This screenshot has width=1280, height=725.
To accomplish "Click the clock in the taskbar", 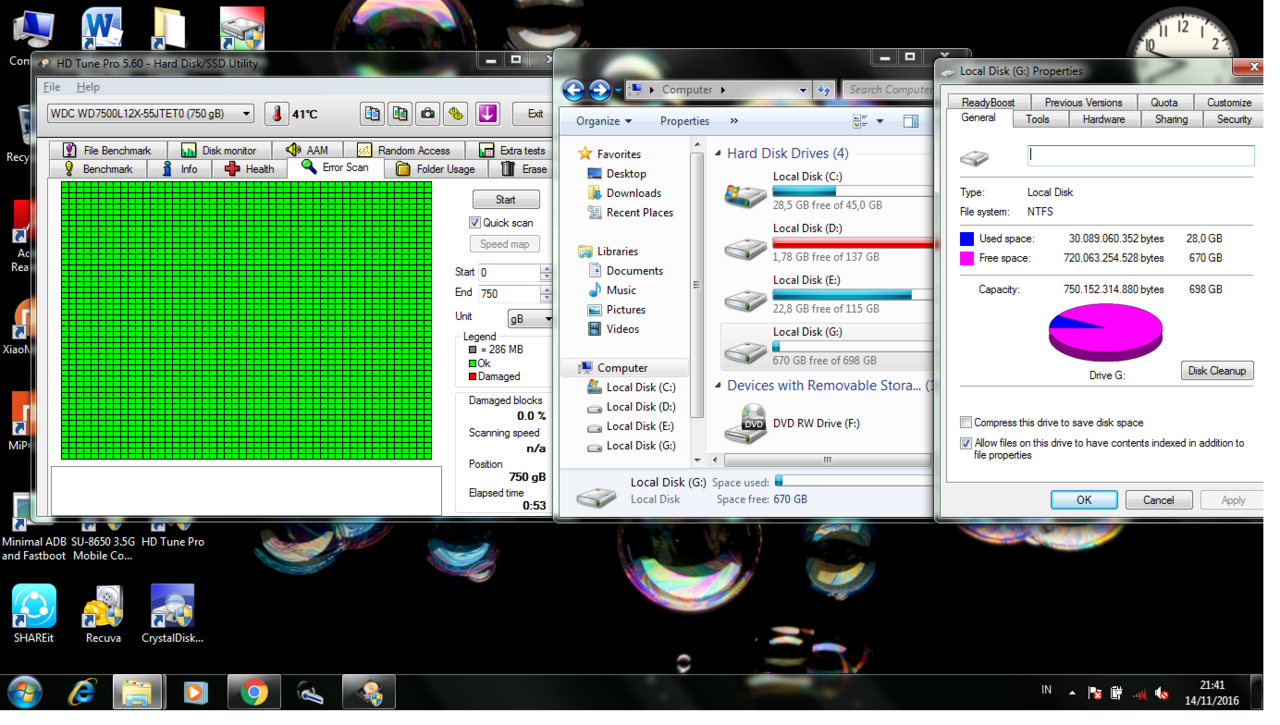I will tap(1211, 693).
